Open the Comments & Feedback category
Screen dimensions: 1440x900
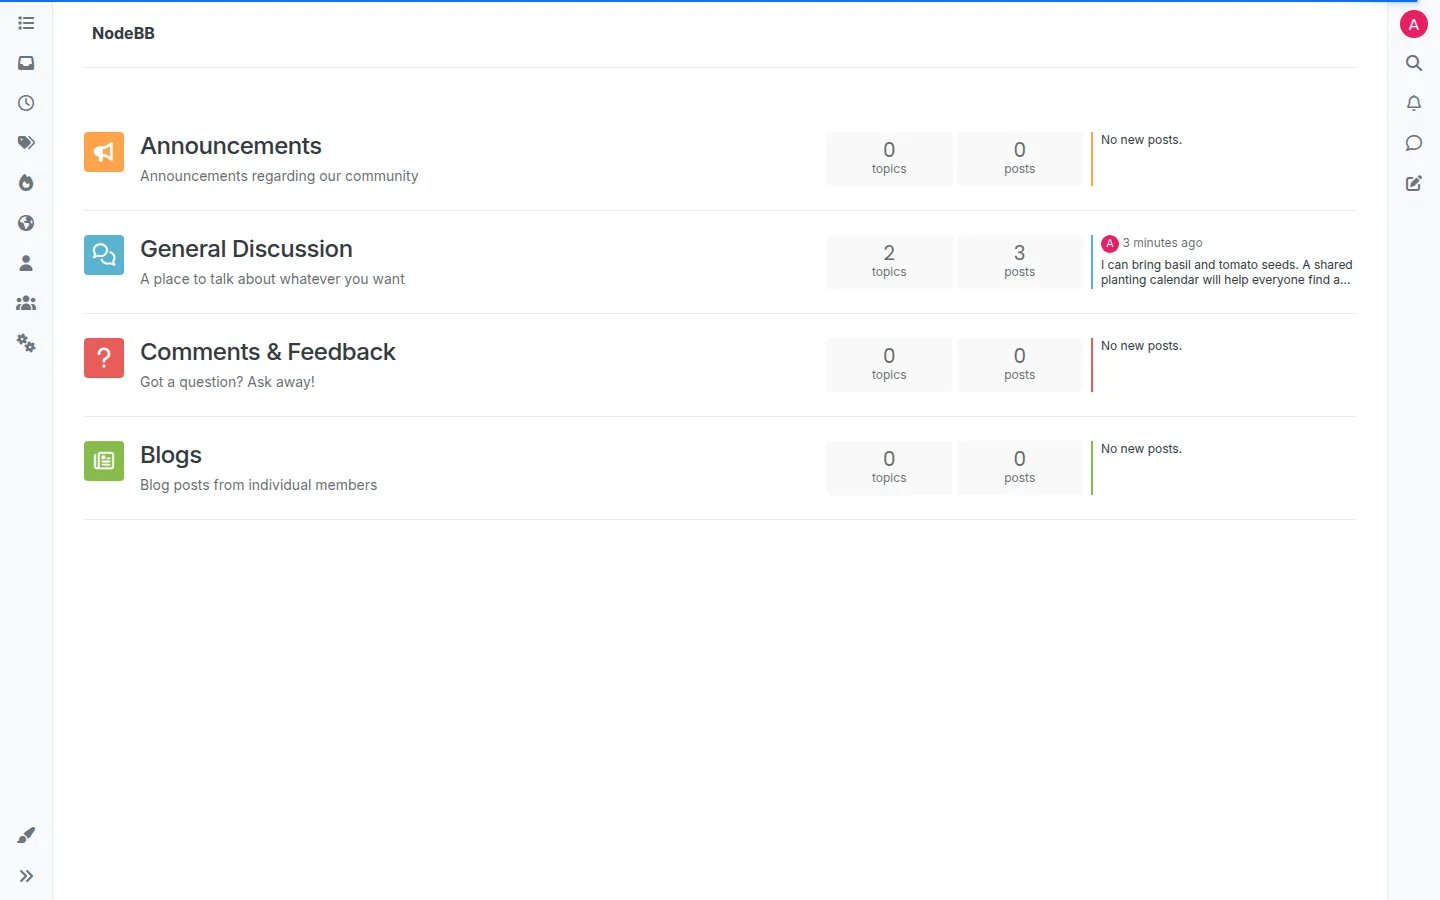pyautogui.click(x=268, y=352)
